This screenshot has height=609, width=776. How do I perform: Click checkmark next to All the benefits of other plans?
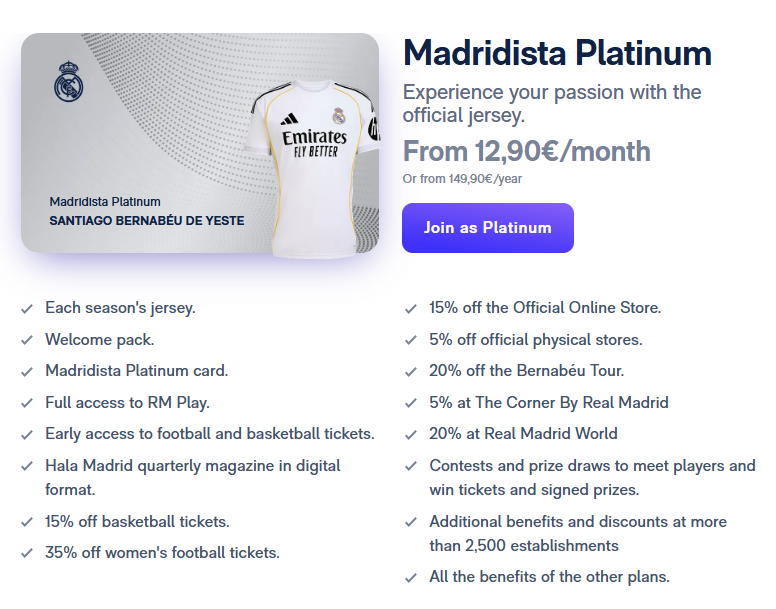tap(411, 578)
